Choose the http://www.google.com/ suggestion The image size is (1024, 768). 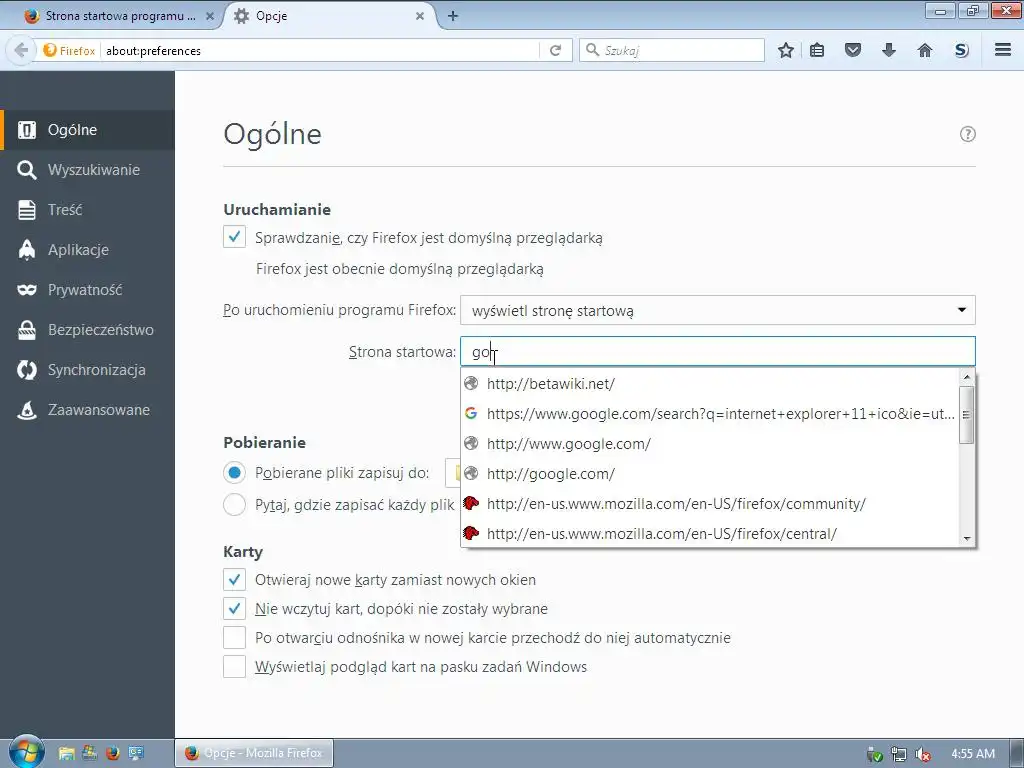tap(709, 444)
